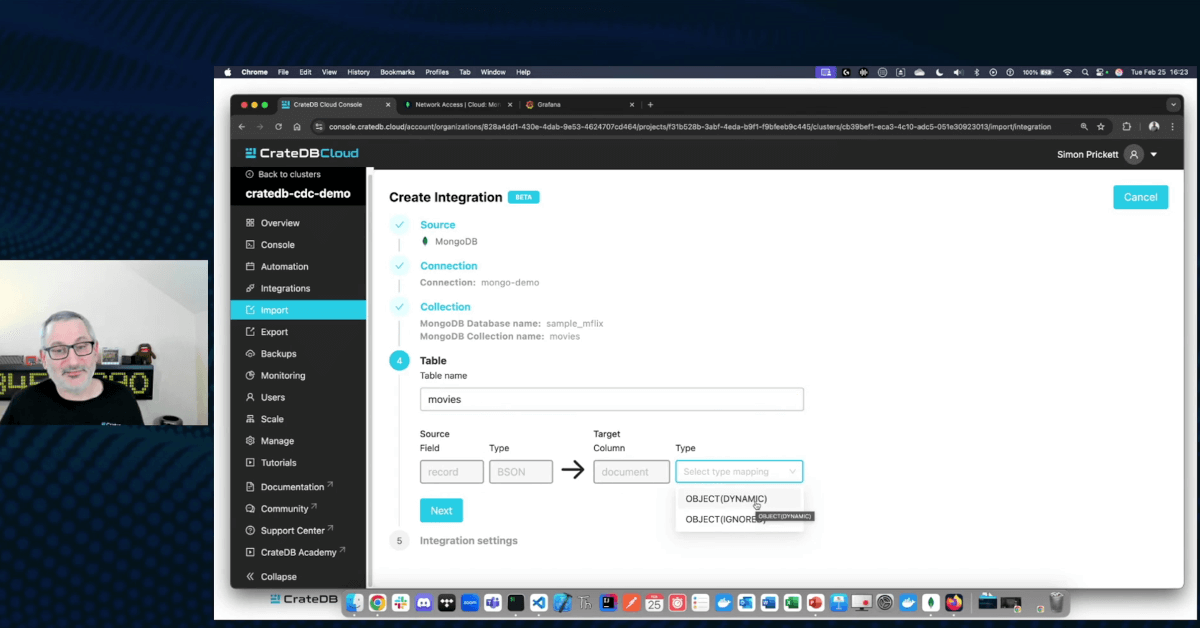Cancel the integration creation
This screenshot has height=628, width=1200.
[x=1140, y=197]
